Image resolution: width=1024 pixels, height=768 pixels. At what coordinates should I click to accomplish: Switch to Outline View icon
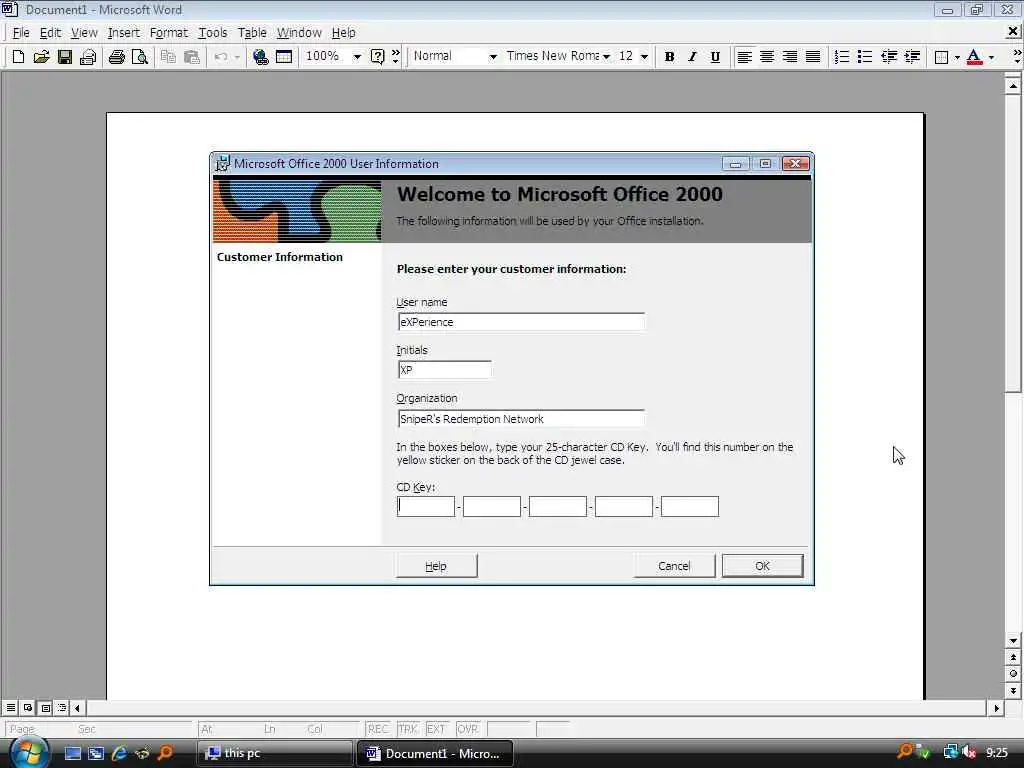tap(62, 708)
